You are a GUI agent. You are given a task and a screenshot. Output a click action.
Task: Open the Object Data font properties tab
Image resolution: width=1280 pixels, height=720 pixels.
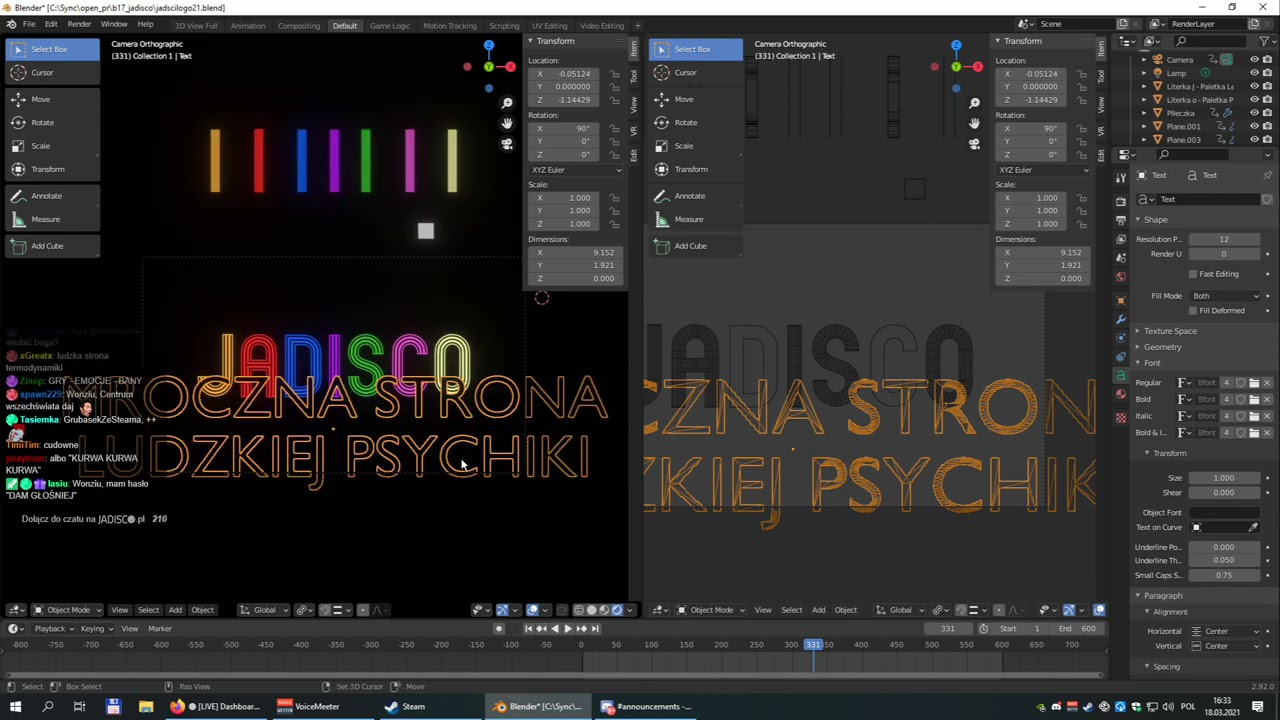(x=1121, y=375)
